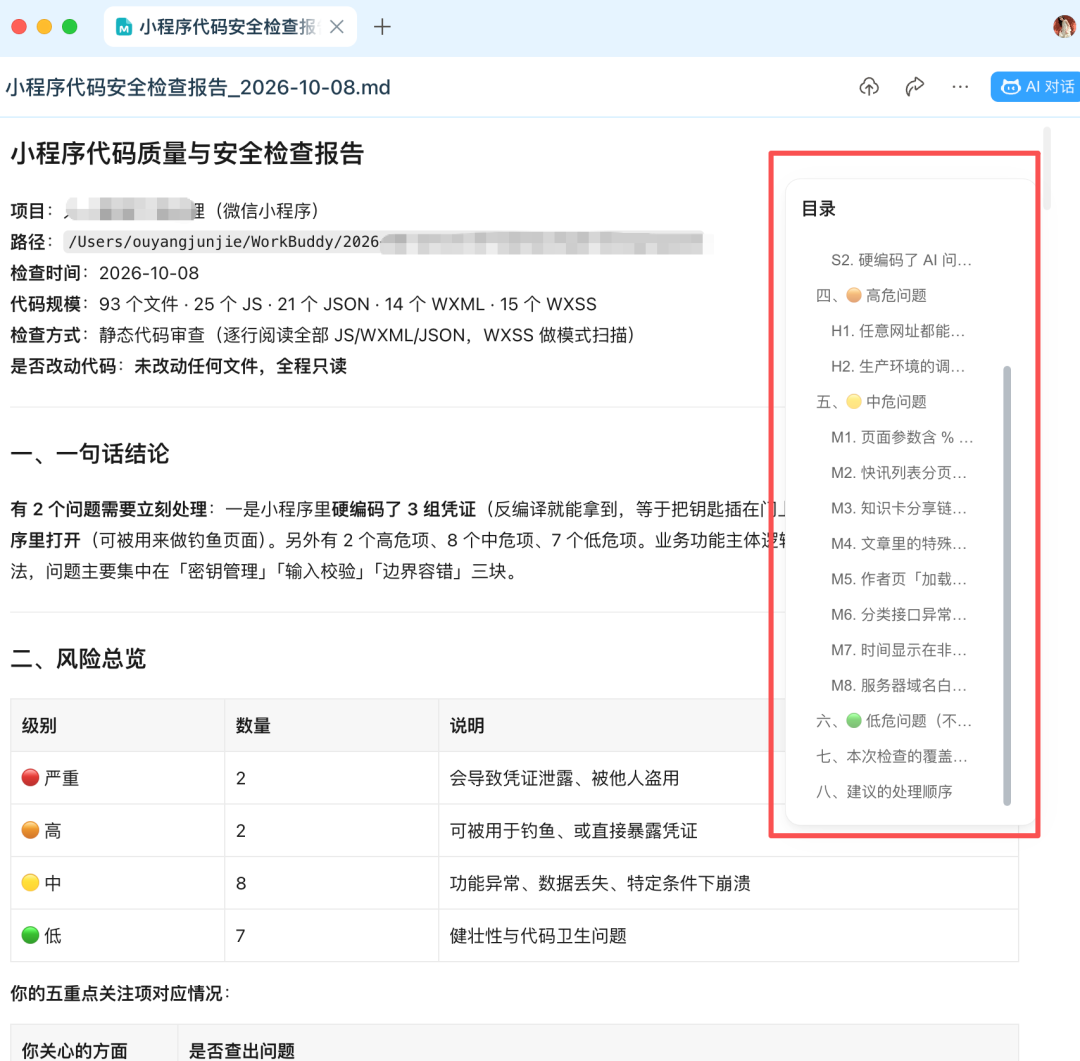This screenshot has height=1061, width=1080.
Task: Click 检查时间 2026-10-08 line
Action: point(105,274)
